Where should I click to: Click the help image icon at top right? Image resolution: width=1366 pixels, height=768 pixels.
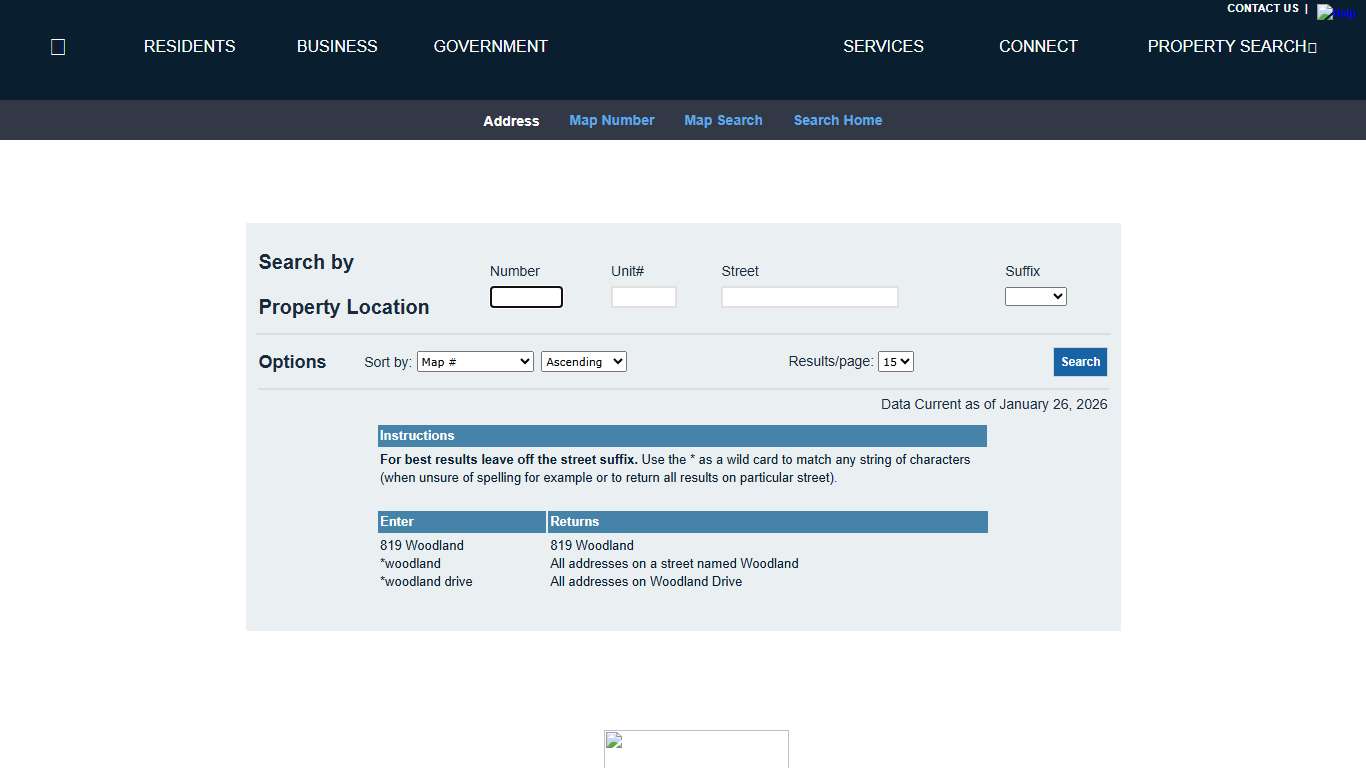pos(1337,13)
